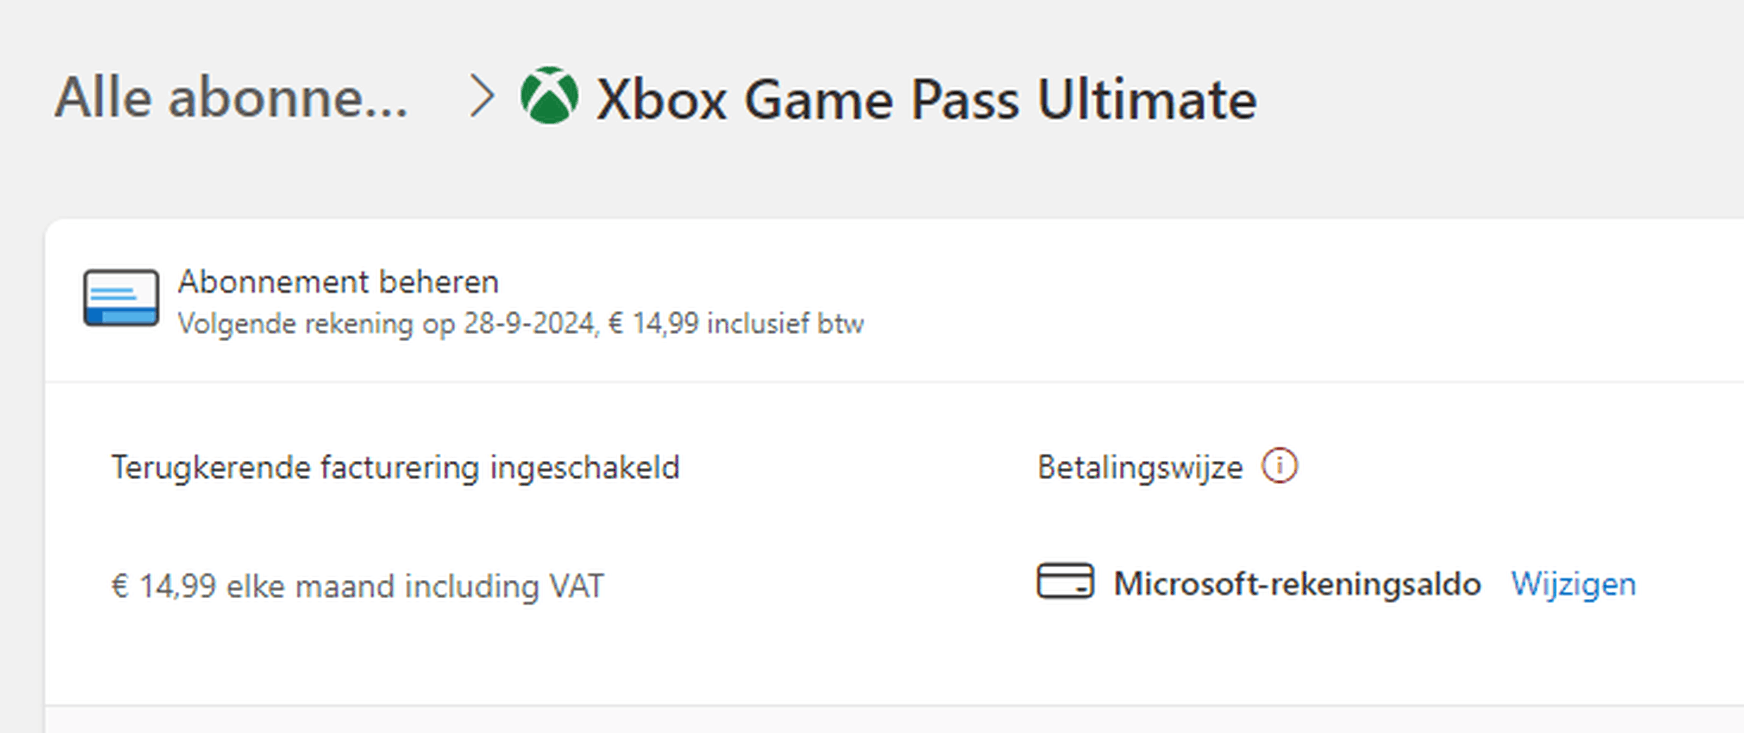1744x733 pixels.
Task: Click the green Xbox logo
Action: coord(549,96)
